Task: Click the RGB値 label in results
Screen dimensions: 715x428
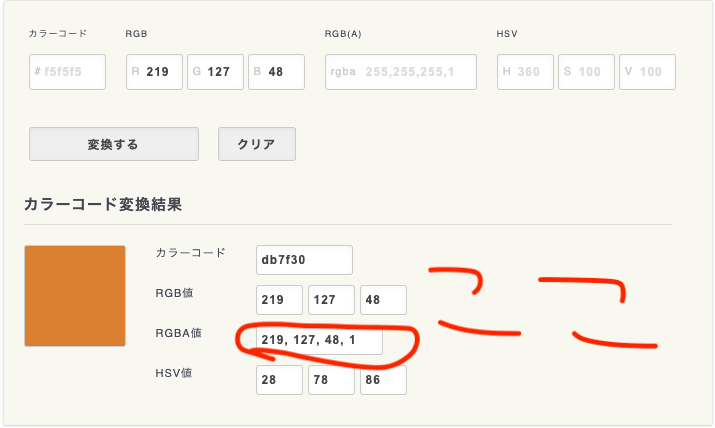Action: (174, 293)
